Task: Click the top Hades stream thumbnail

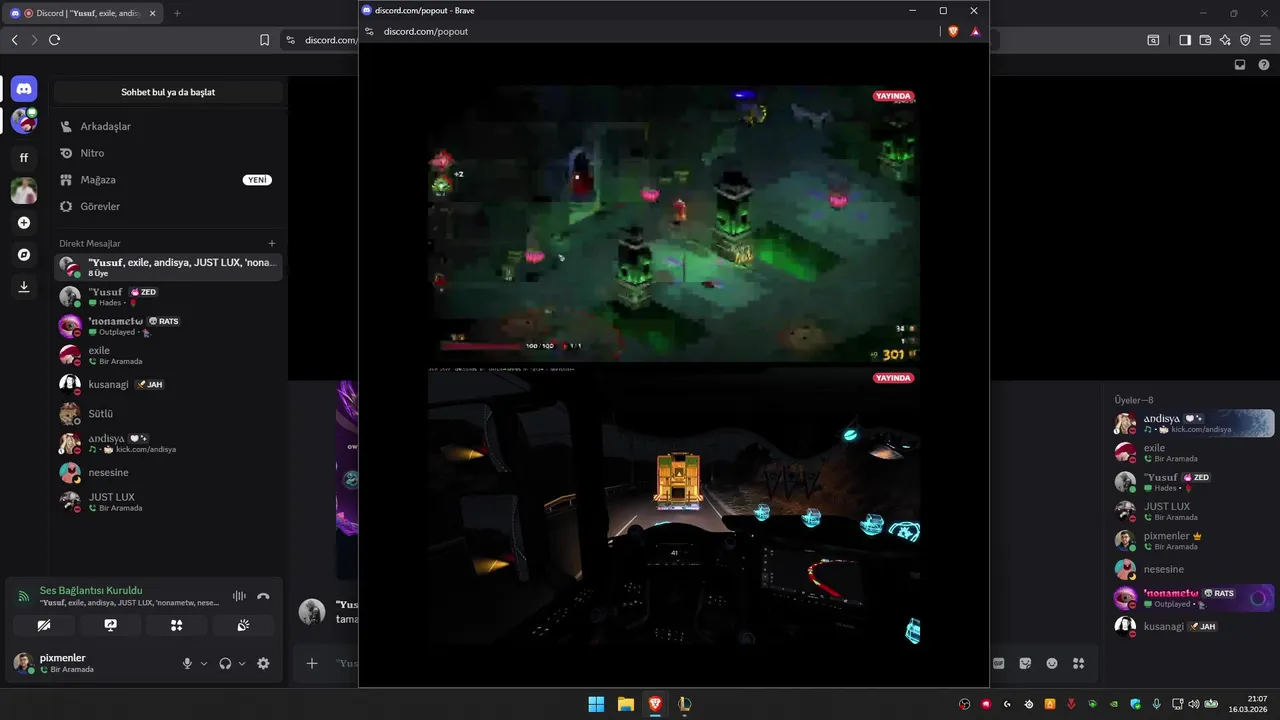Action: [x=674, y=222]
